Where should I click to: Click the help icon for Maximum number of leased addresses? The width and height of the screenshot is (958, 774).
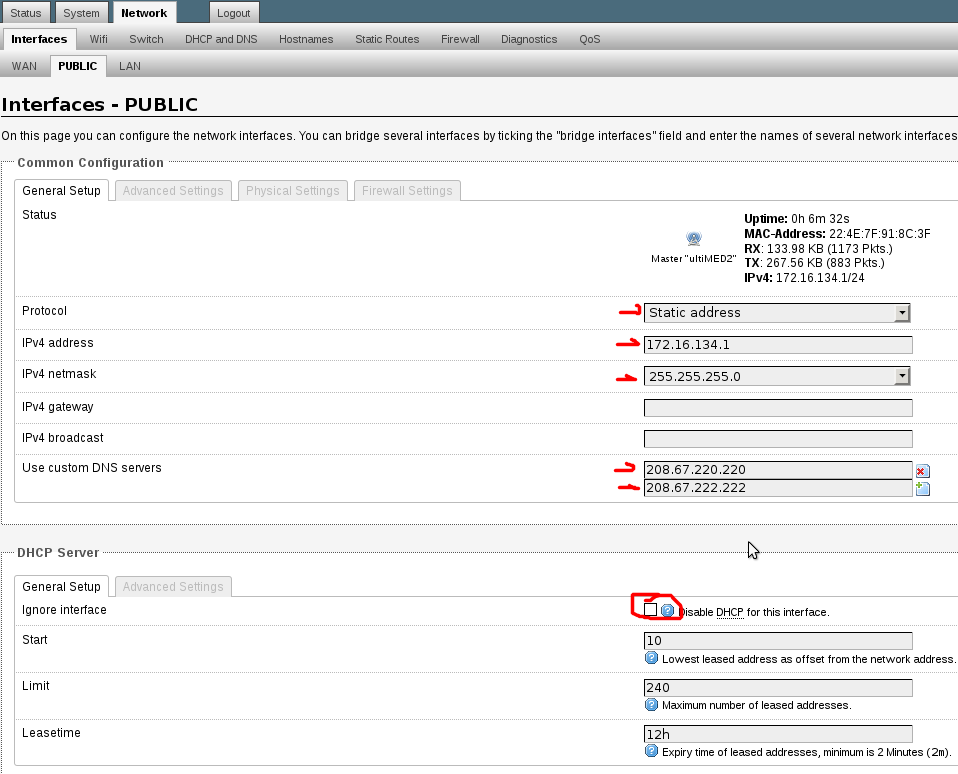tap(651, 704)
